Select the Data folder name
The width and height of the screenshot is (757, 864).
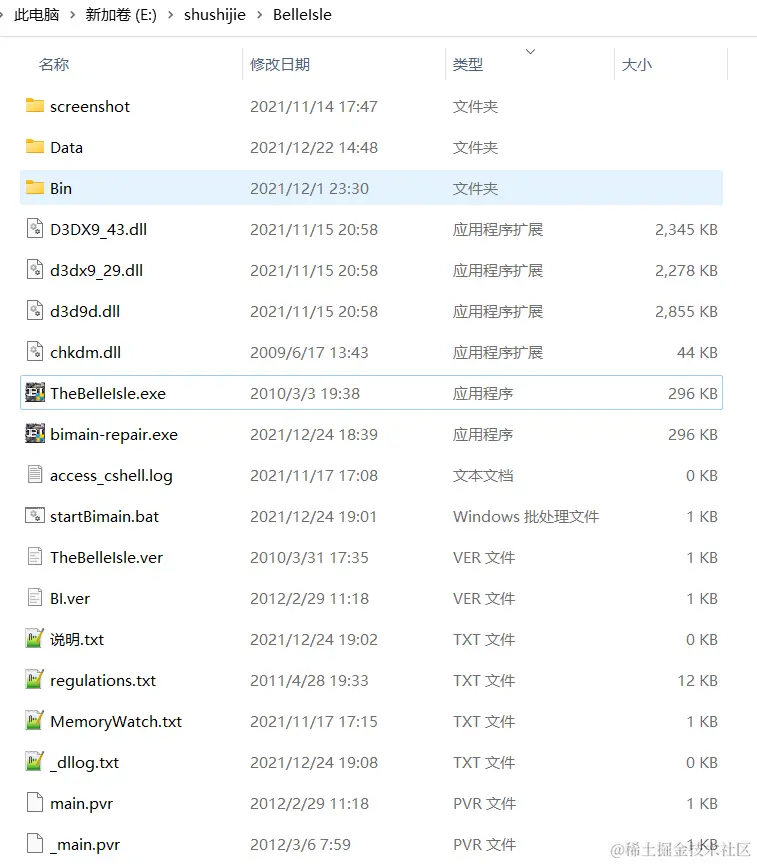[66, 148]
